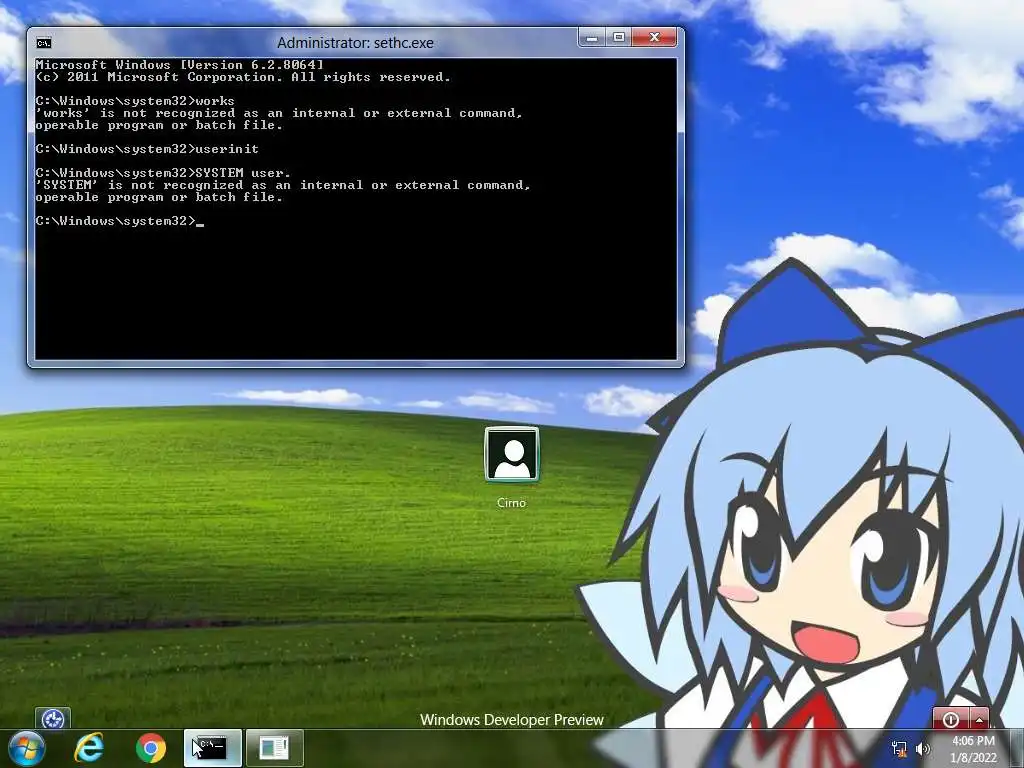Open the Ease of Access button
This screenshot has height=768, width=1024.
pos(53,719)
